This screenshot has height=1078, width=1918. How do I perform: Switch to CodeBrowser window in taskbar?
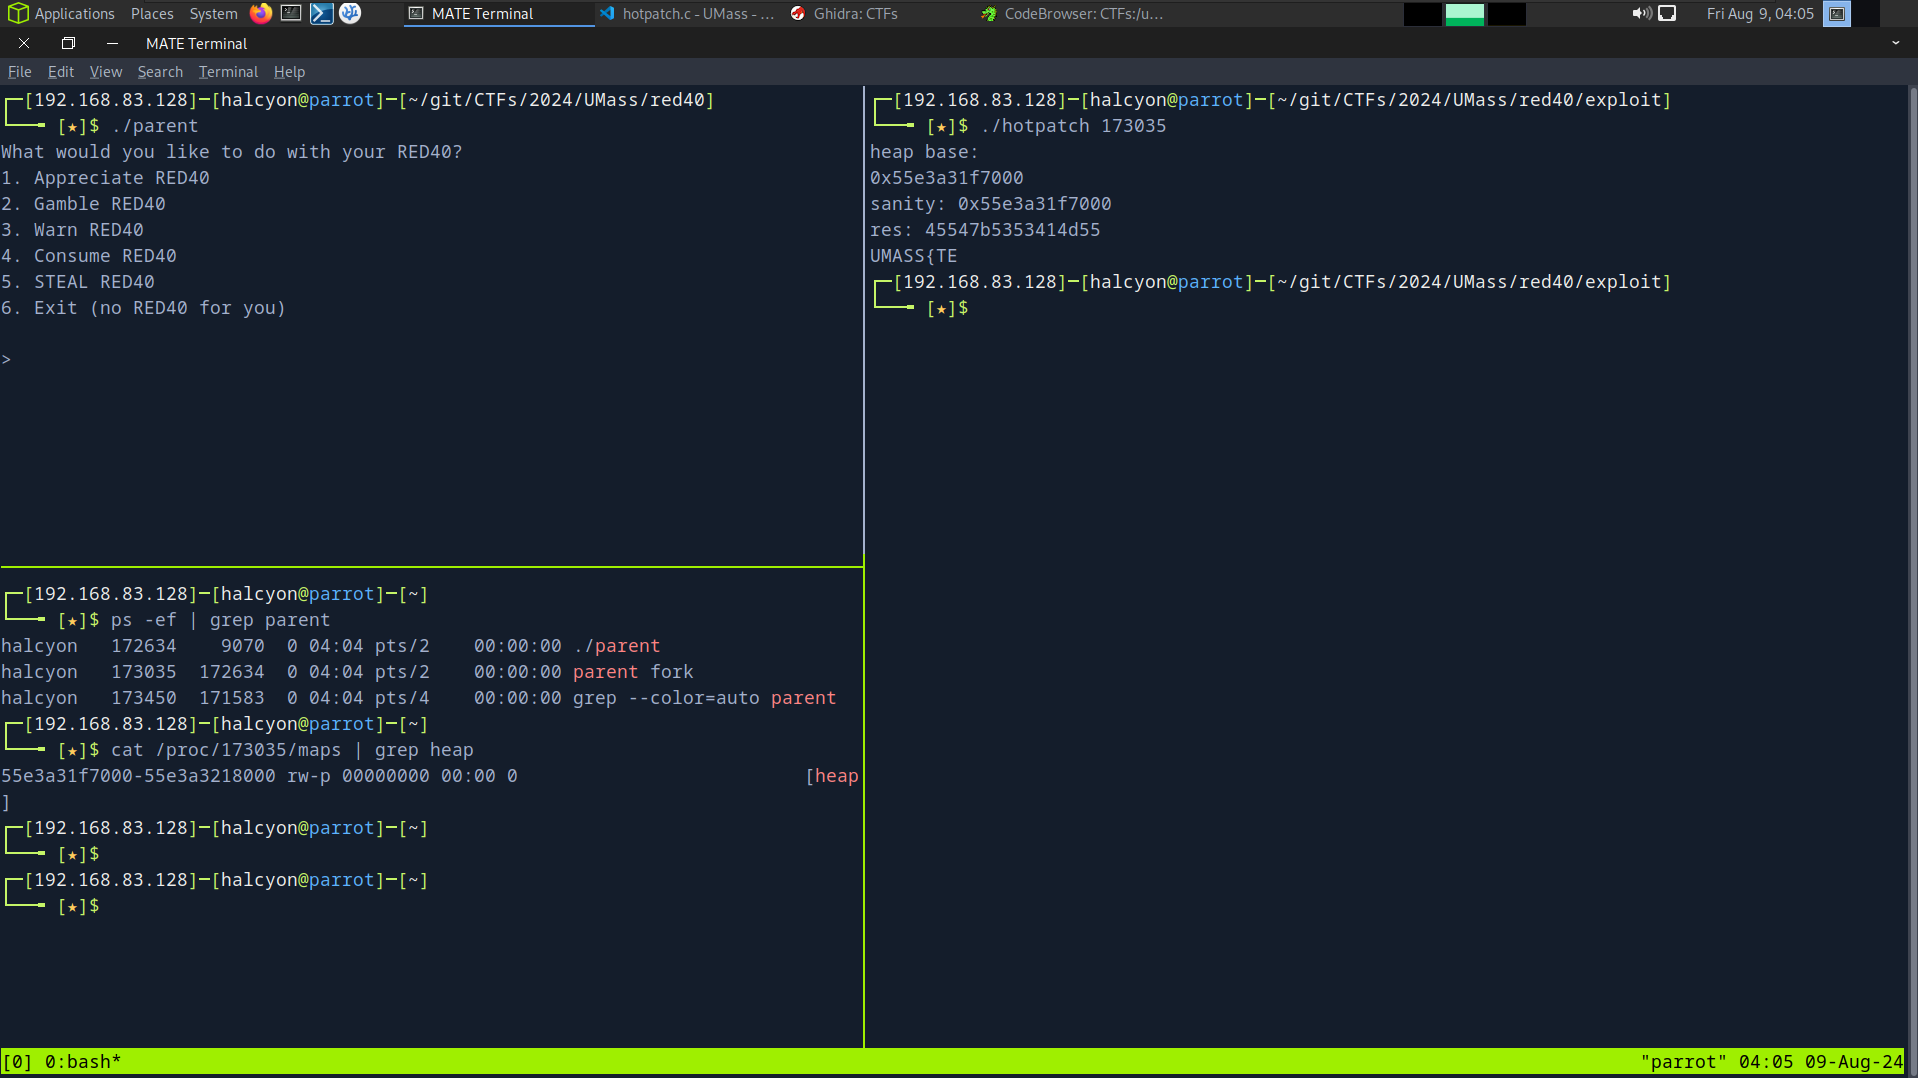pos(1073,13)
